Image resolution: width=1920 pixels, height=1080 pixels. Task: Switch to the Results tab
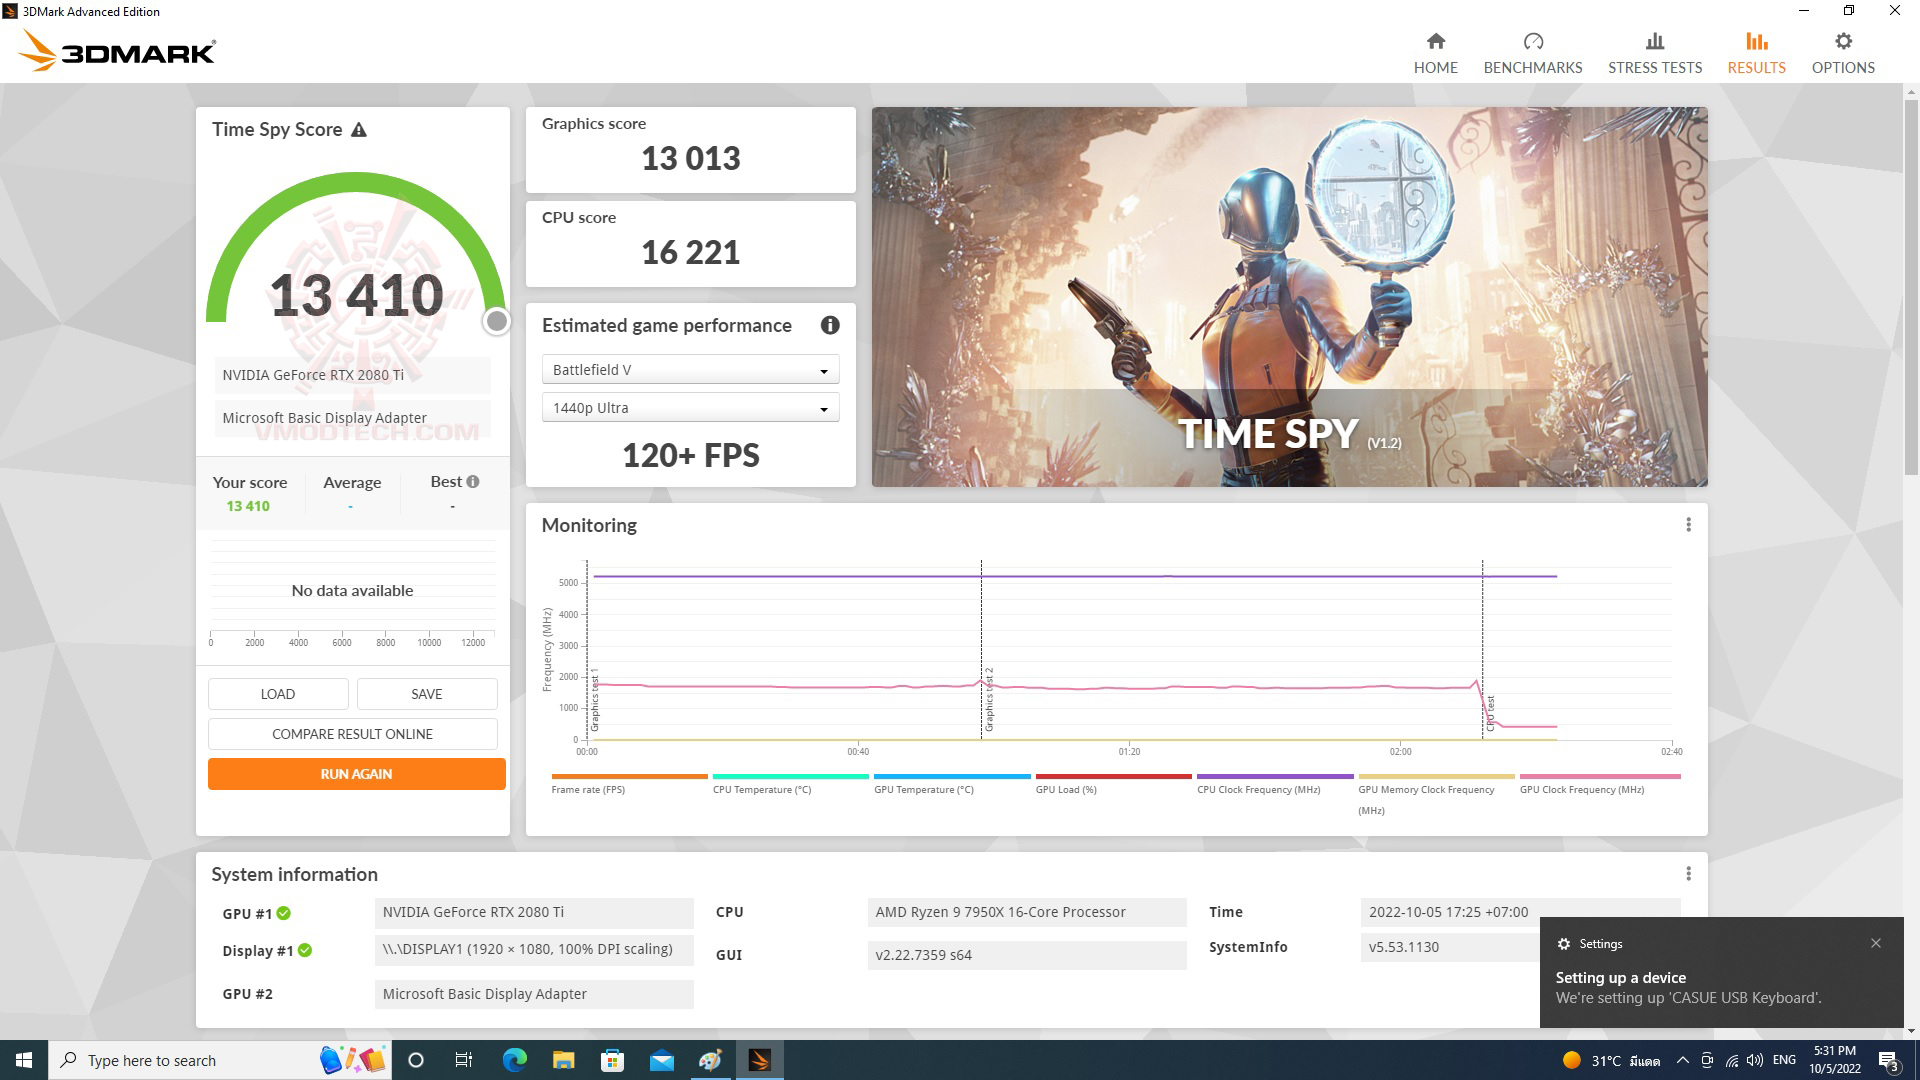(1756, 50)
